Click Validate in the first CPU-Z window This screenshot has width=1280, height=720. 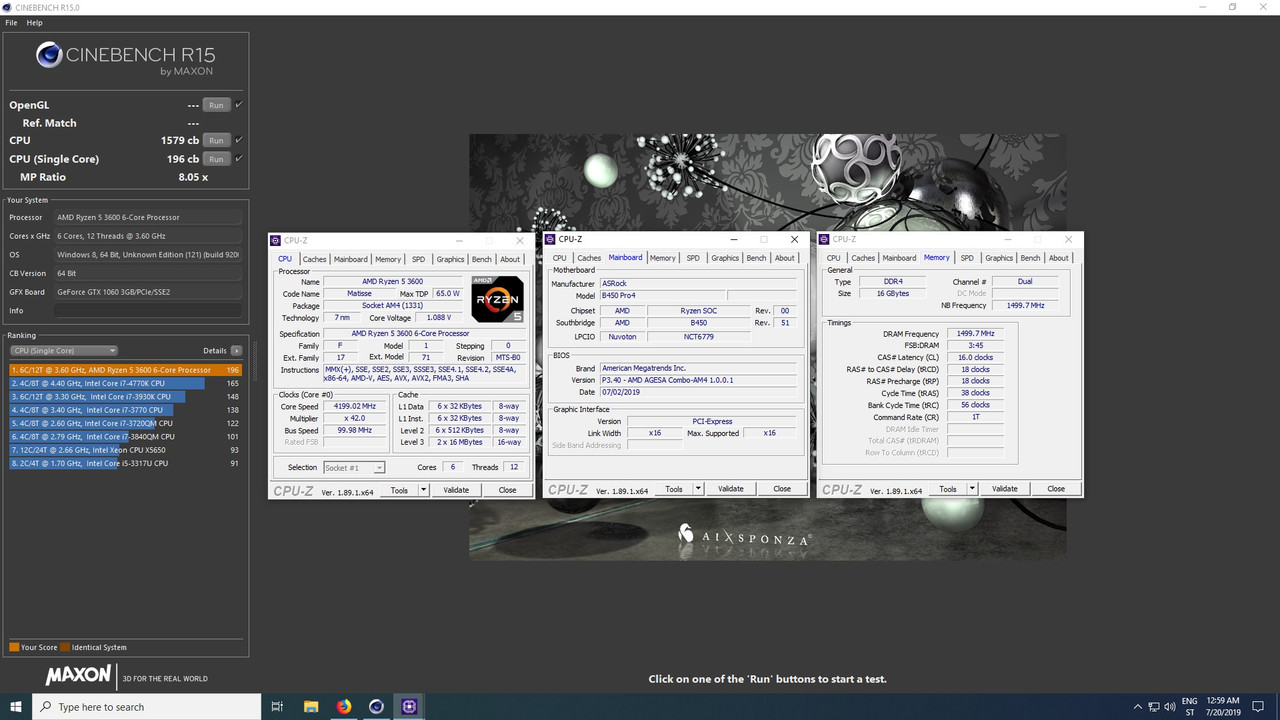pyautogui.click(x=456, y=490)
